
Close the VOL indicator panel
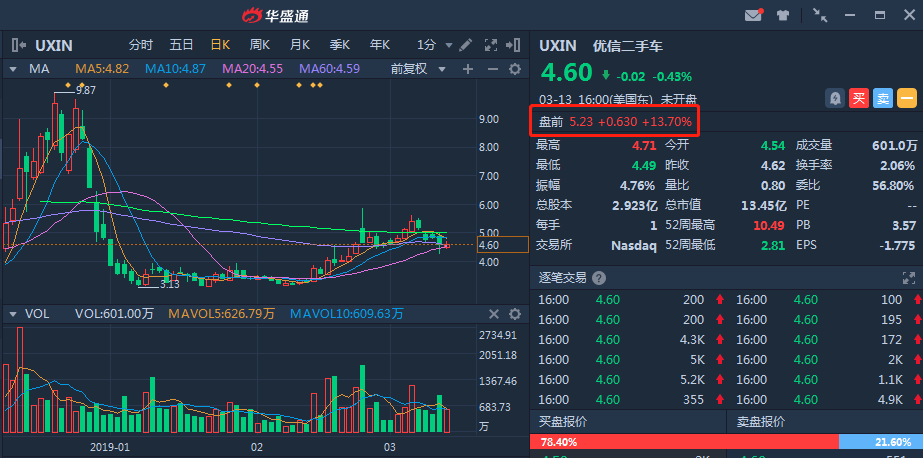[x=494, y=314]
